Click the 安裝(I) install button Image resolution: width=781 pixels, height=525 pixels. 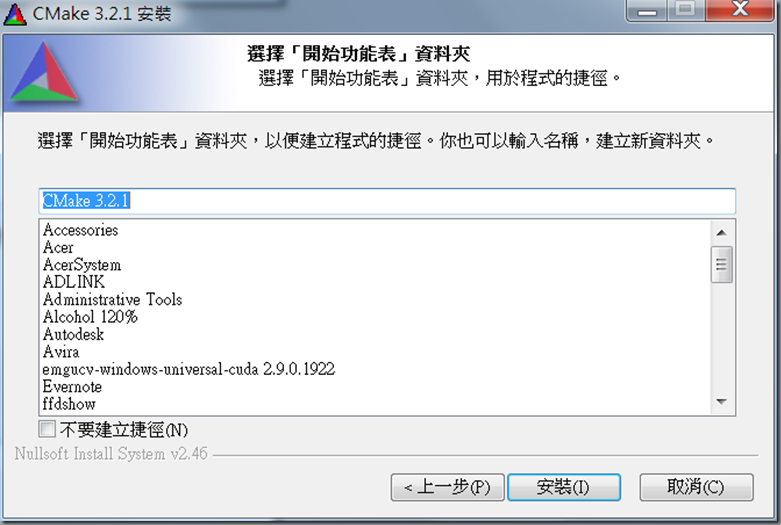564,487
